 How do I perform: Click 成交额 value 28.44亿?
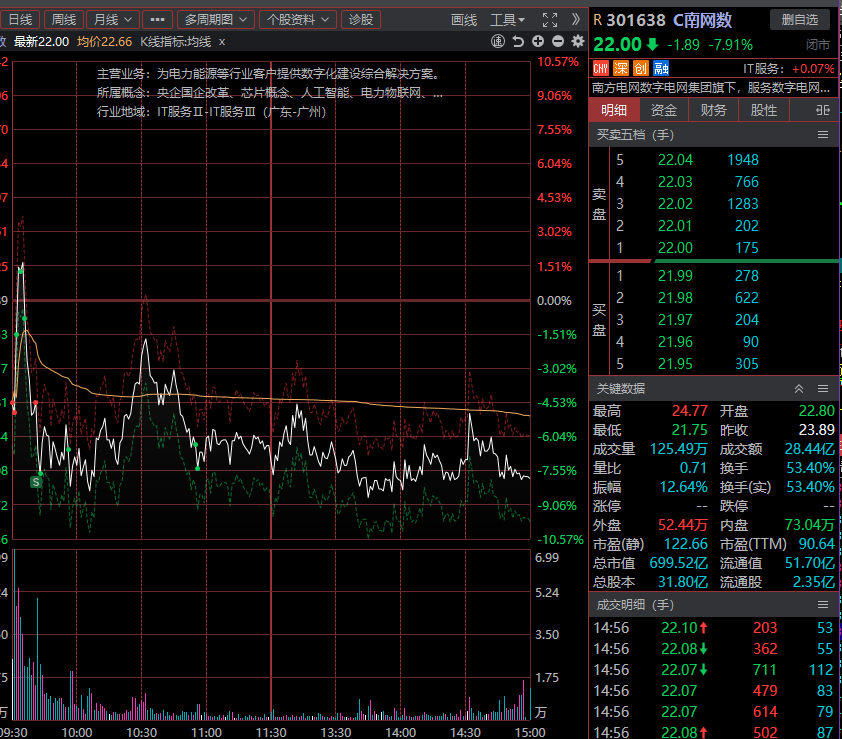pos(809,449)
